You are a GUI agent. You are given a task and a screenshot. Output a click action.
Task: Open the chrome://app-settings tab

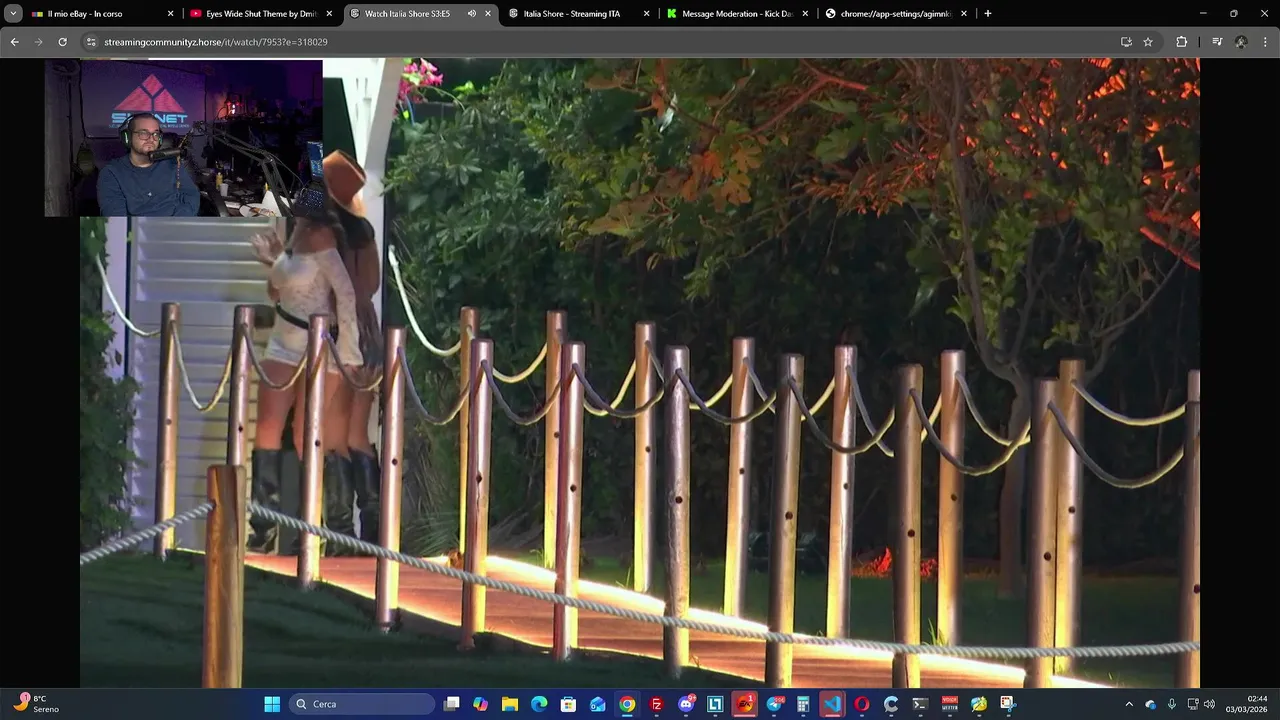tap(897, 14)
